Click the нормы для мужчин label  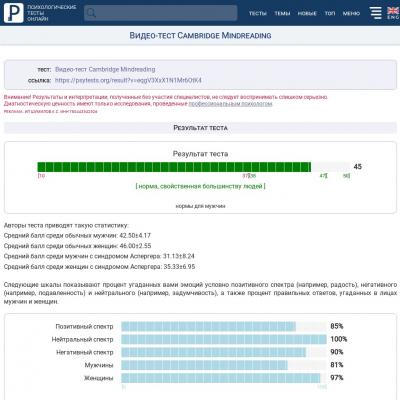[200, 206]
